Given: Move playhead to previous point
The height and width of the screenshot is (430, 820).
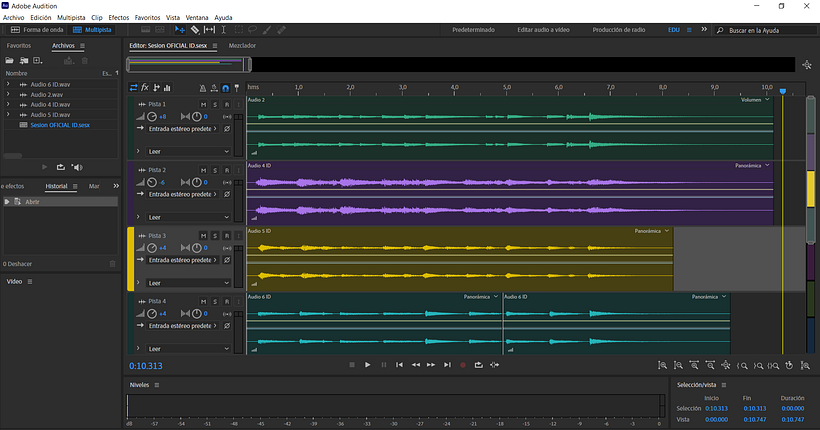Looking at the screenshot, I should point(400,365).
